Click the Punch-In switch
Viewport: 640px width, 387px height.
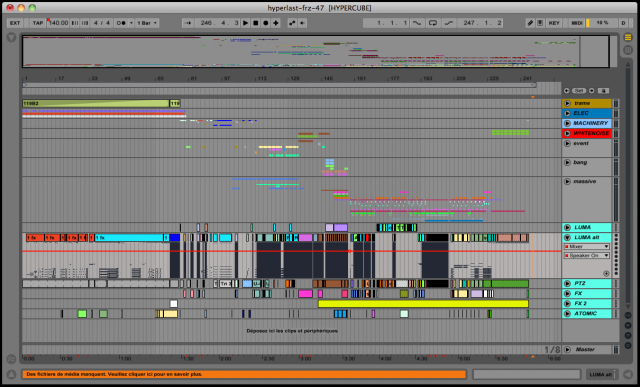click(x=417, y=23)
